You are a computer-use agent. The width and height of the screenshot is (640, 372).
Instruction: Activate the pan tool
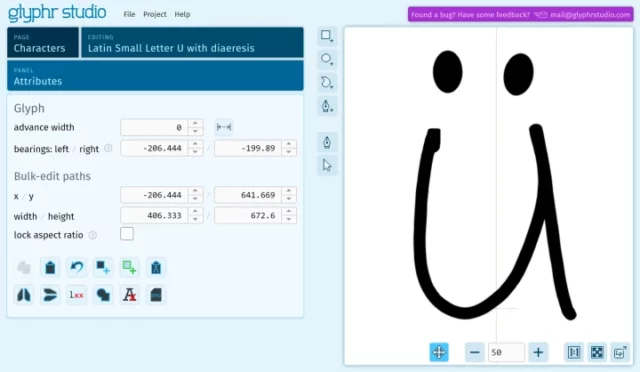[439, 352]
